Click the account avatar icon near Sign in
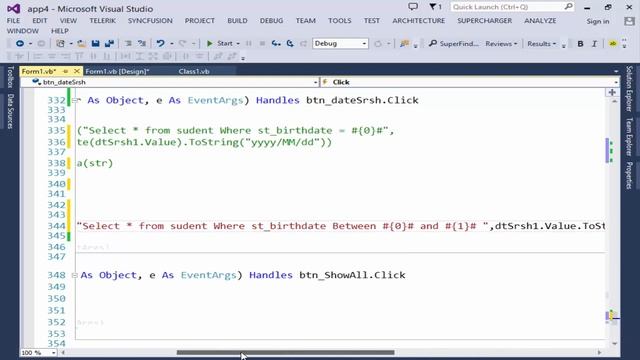Screen dimensions: 640x360 [x=629, y=21]
